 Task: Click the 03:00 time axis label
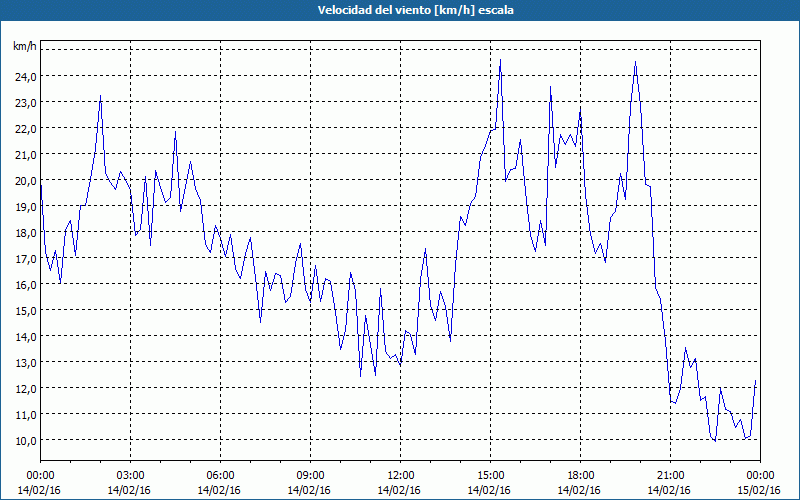(131, 476)
